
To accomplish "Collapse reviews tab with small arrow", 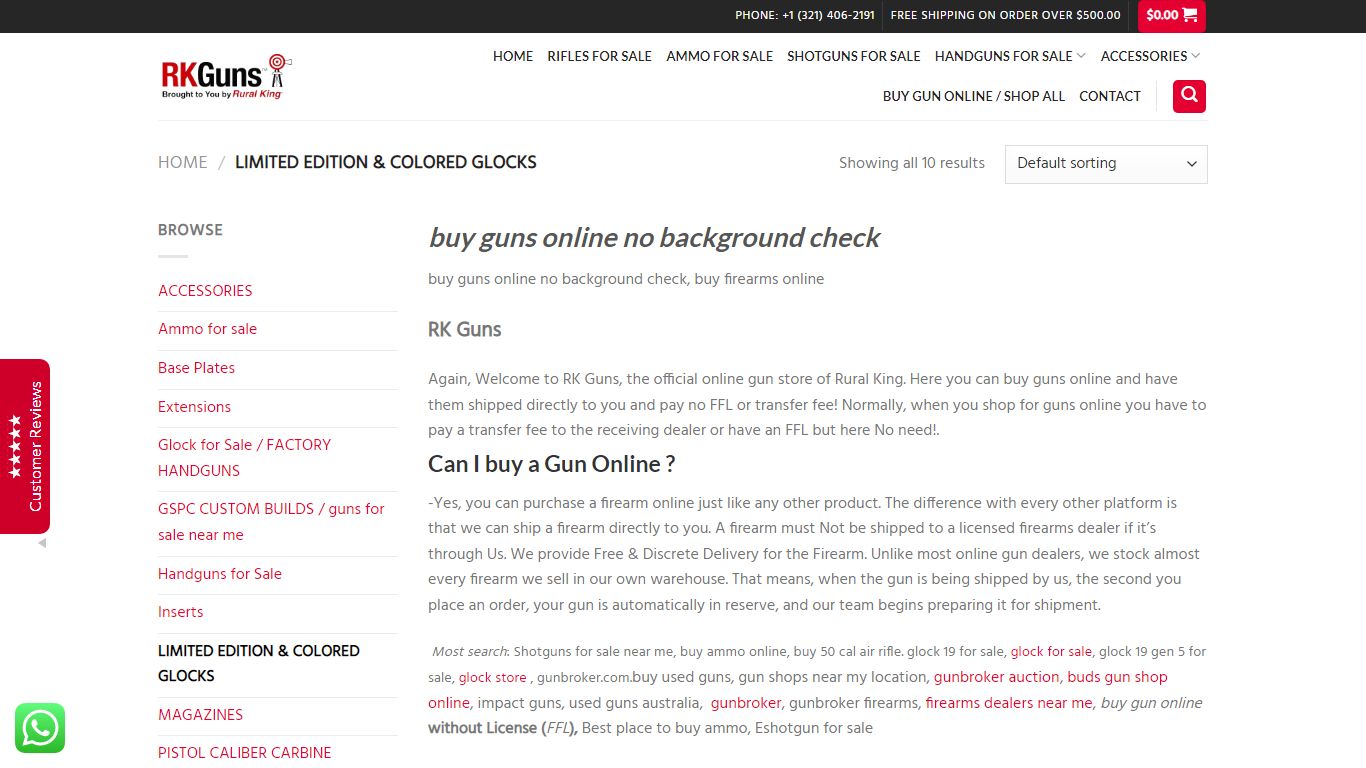I will pos(42,544).
